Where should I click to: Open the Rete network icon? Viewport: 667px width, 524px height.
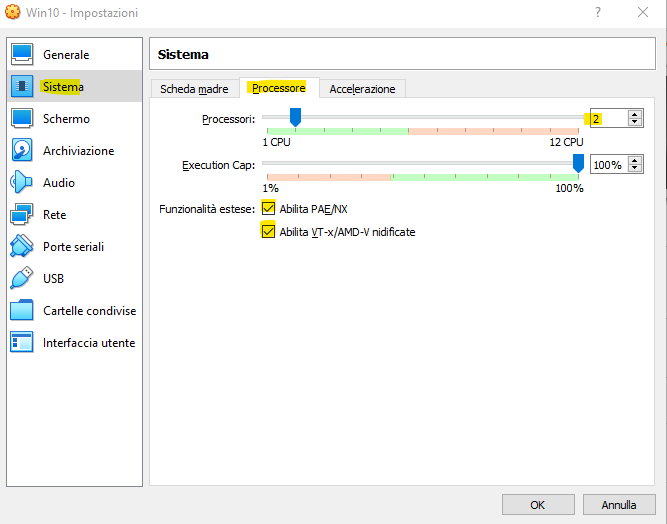pyautogui.click(x=22, y=214)
